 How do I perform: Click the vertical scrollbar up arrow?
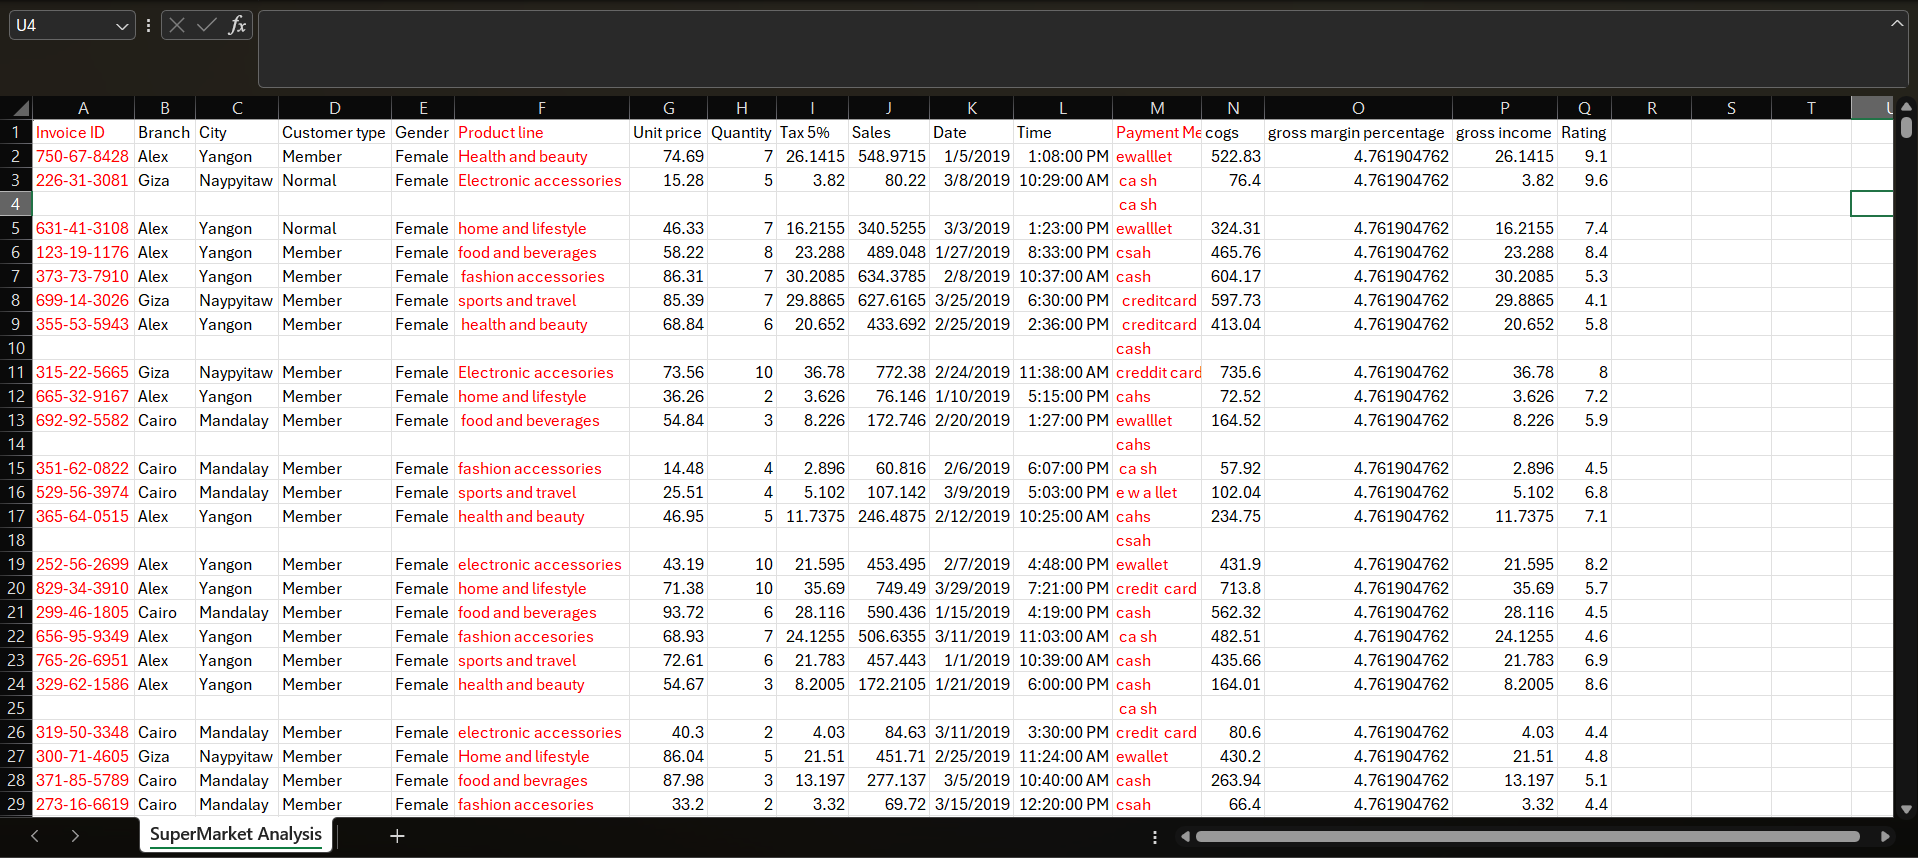1906,106
